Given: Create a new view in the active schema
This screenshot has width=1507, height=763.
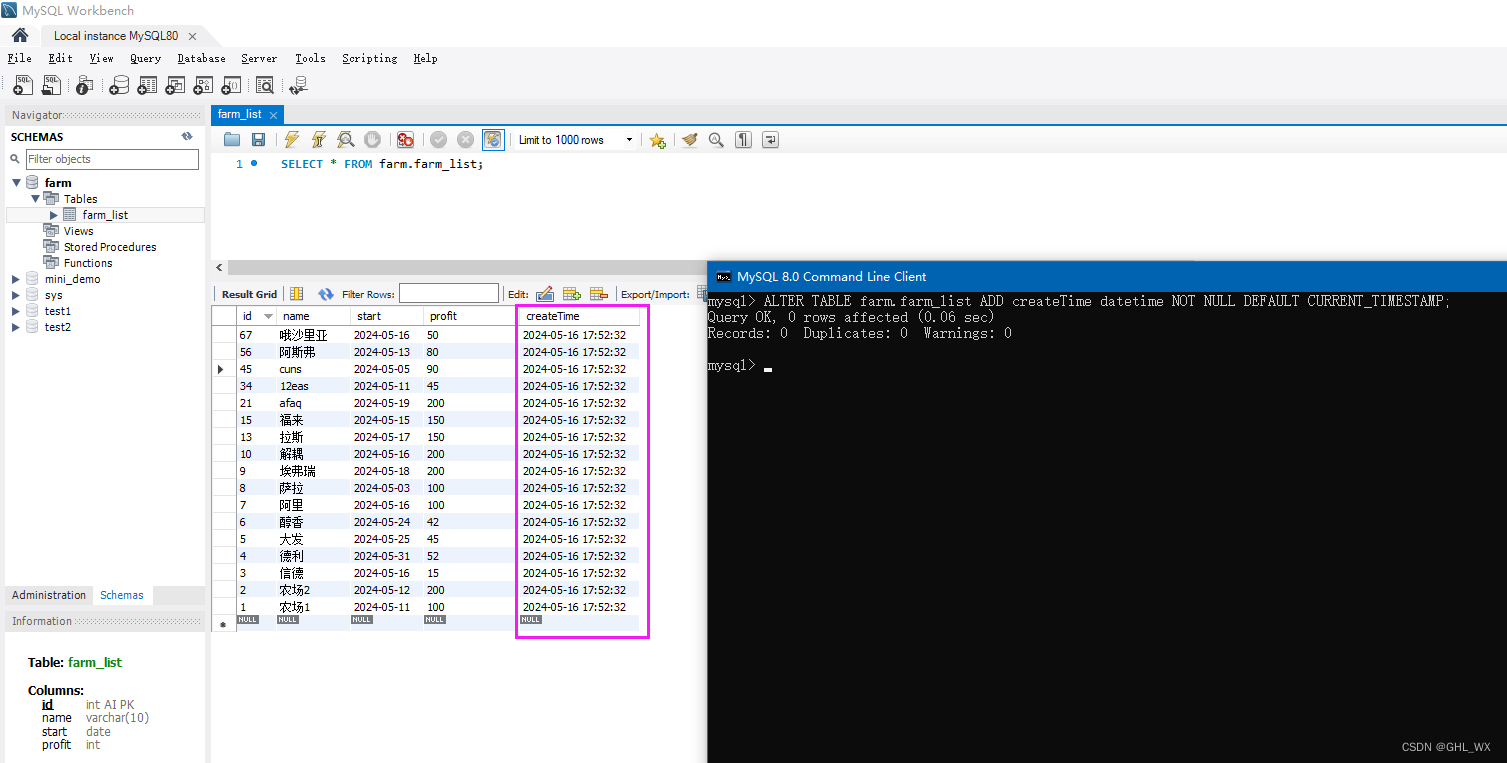Looking at the screenshot, I should (175, 86).
